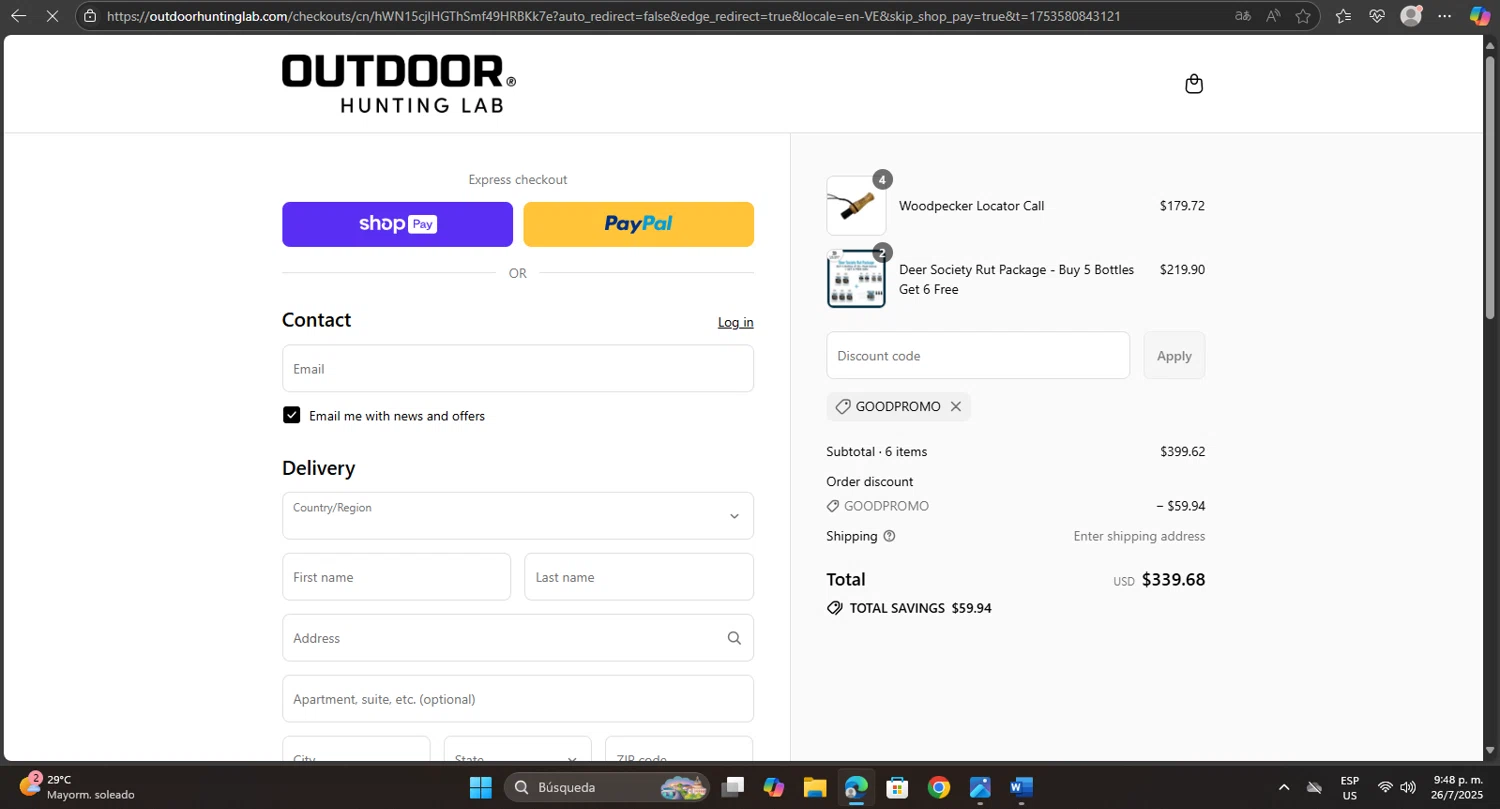Launch Copilot from the taskbar
Screen dimensions: 1500x809
point(774,788)
